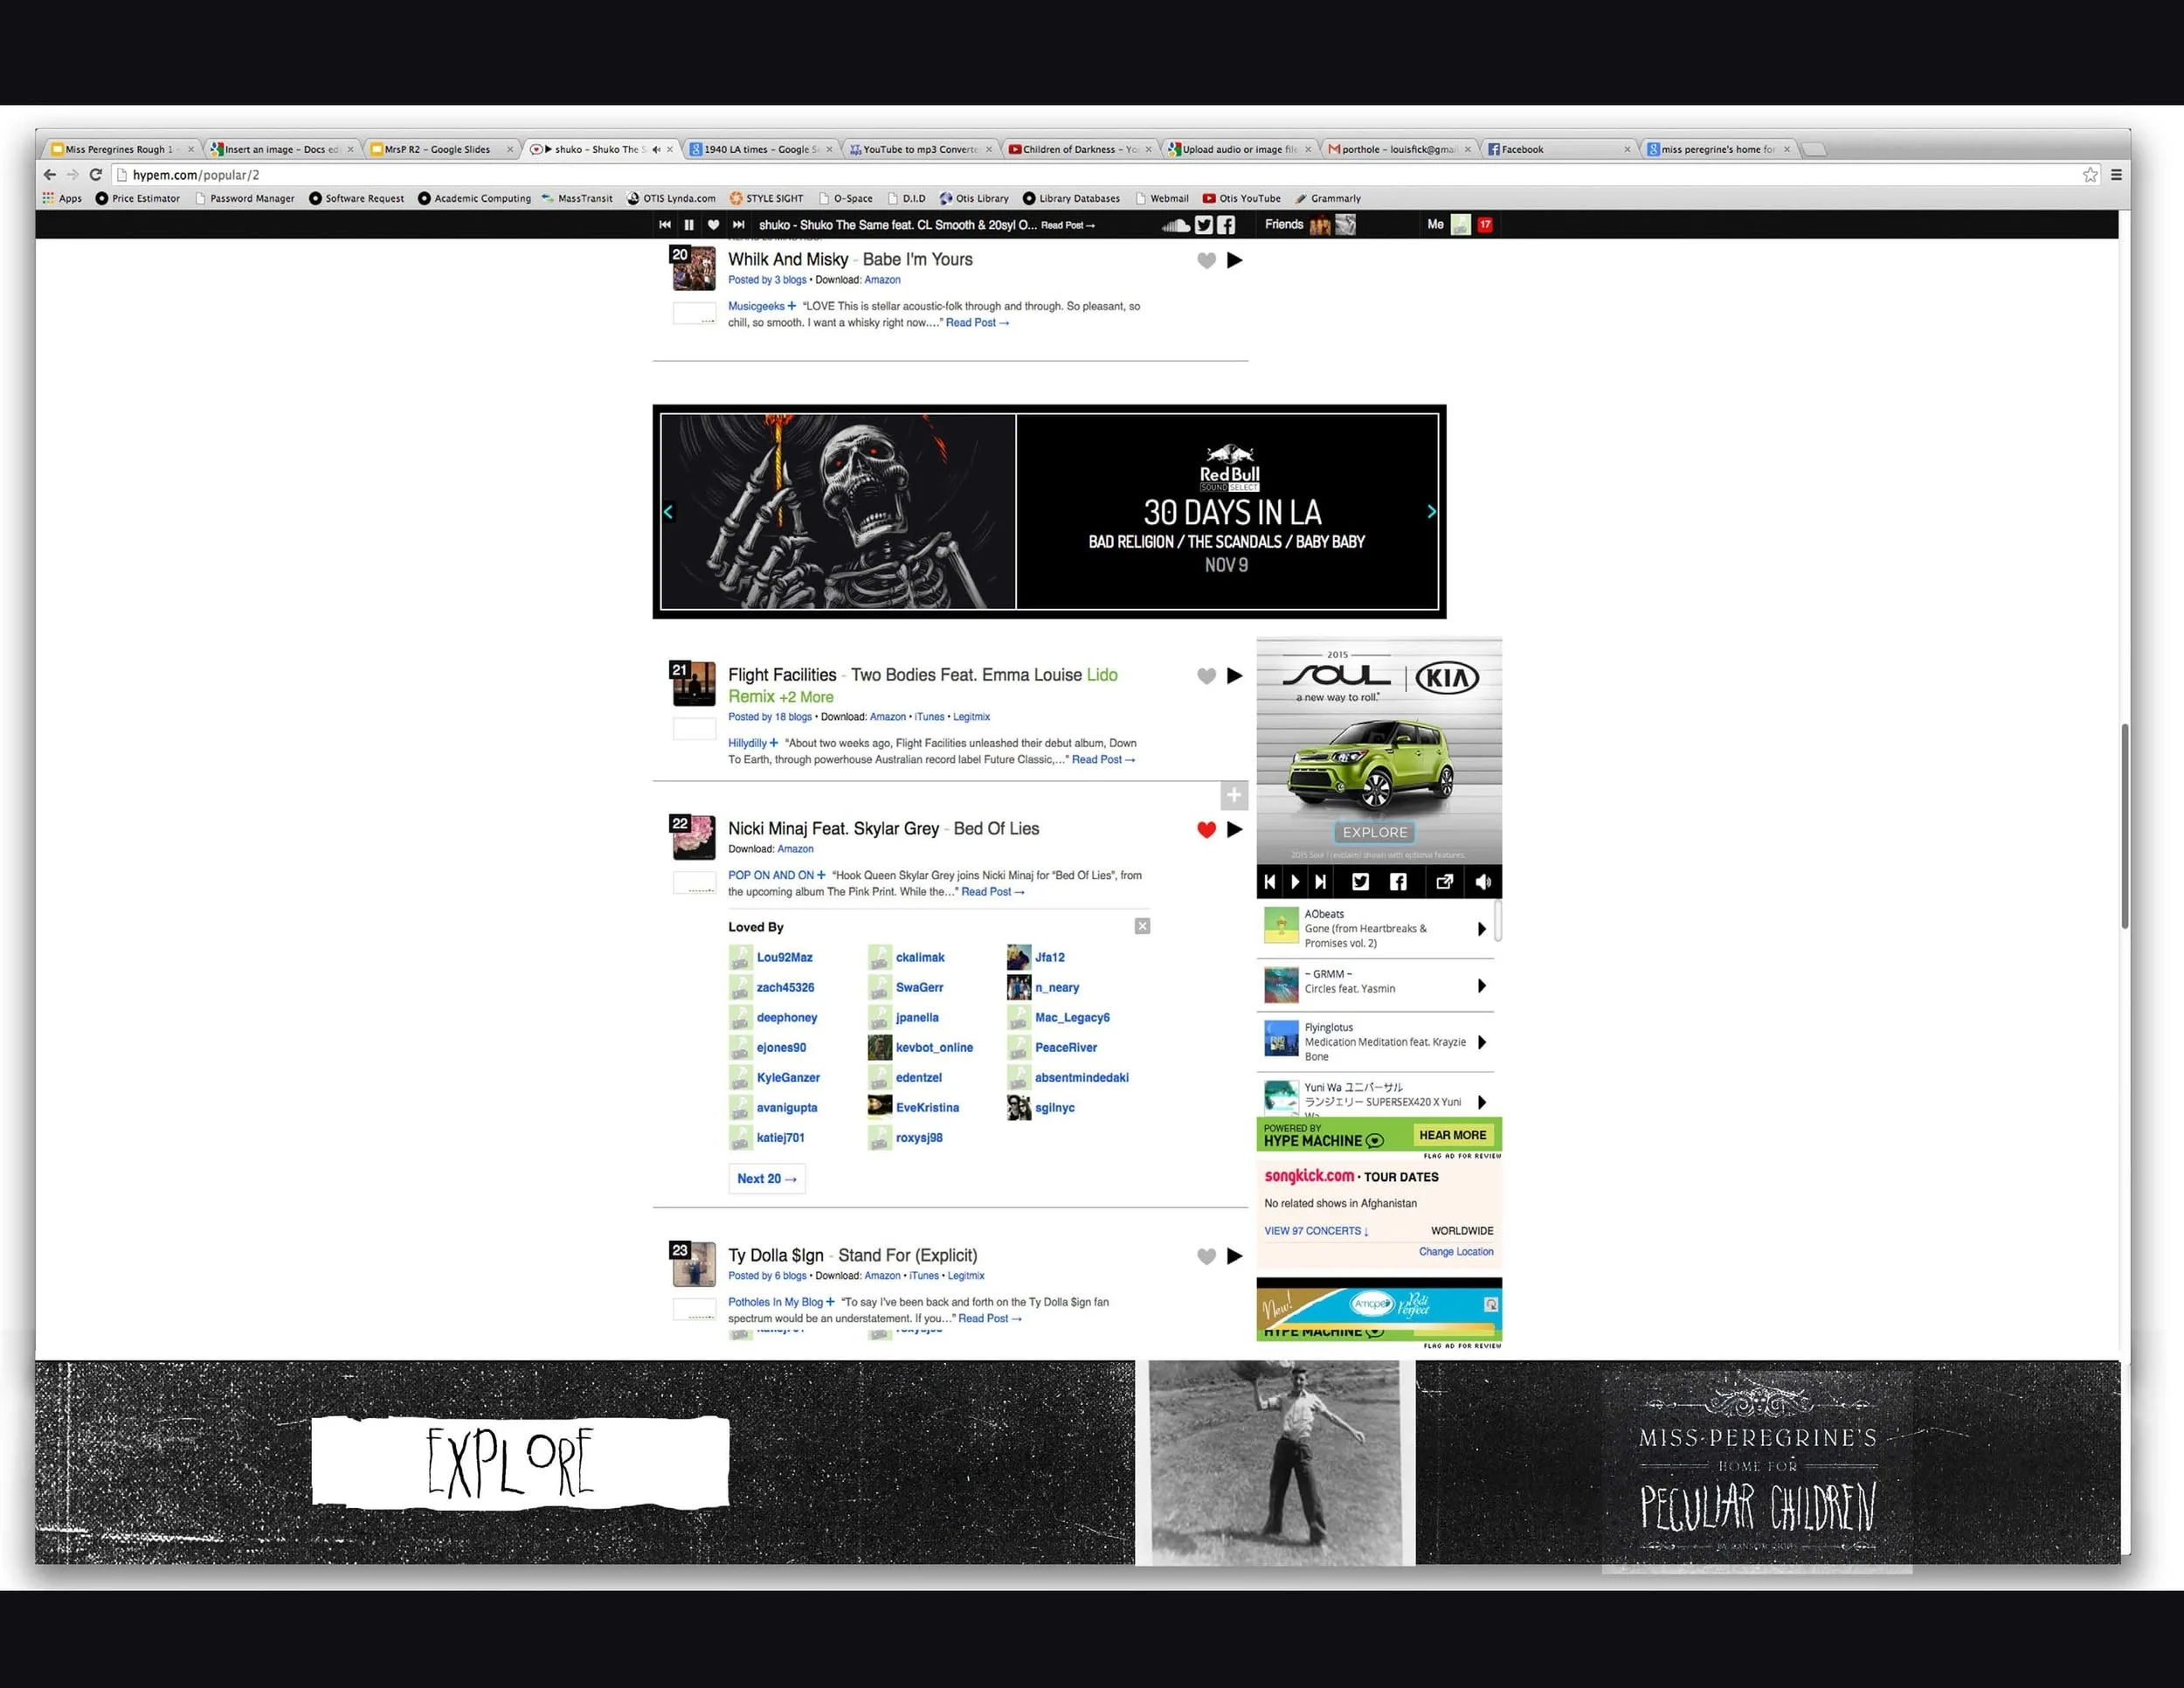Show Next 20 users who loved
Screen dimensions: 2184x1688
click(767, 1179)
